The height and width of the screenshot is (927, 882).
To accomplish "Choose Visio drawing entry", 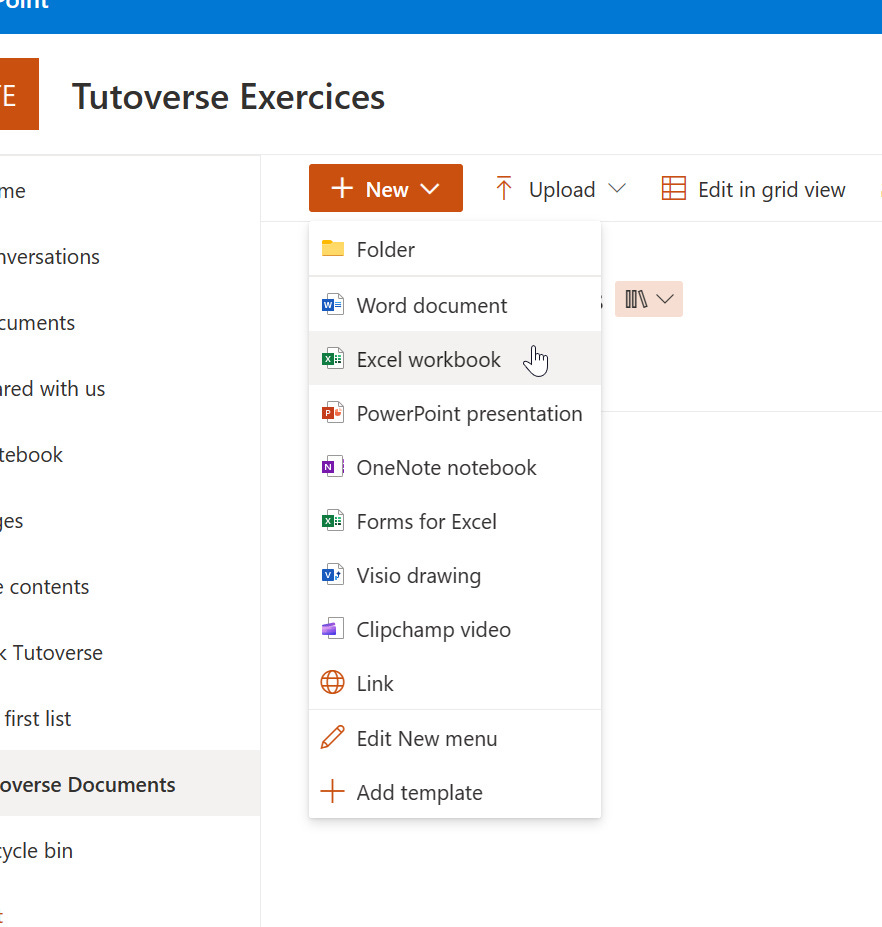I will (455, 575).
